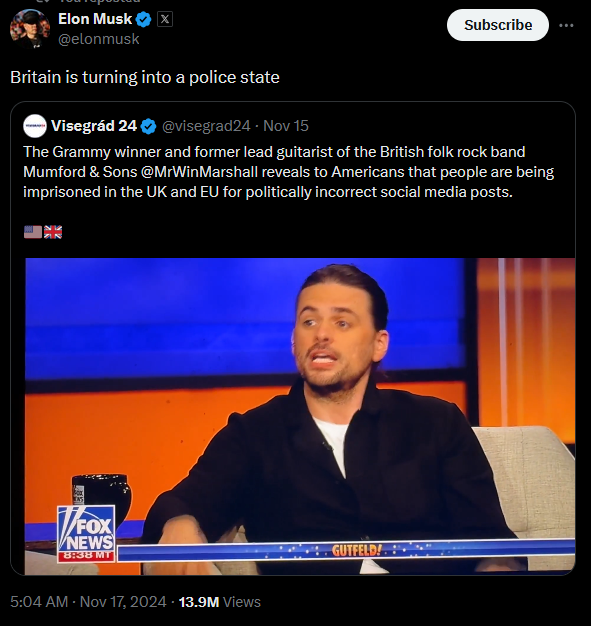Click the US flag emoji
This screenshot has width=591, height=626.
coord(33,232)
